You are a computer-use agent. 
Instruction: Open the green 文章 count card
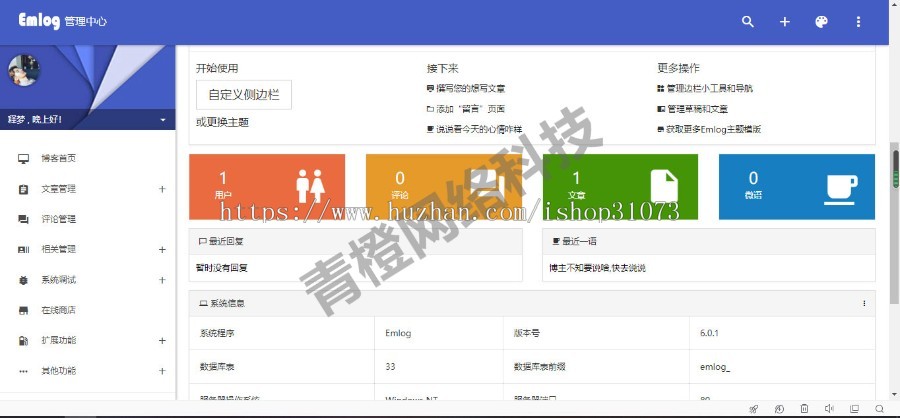click(620, 187)
